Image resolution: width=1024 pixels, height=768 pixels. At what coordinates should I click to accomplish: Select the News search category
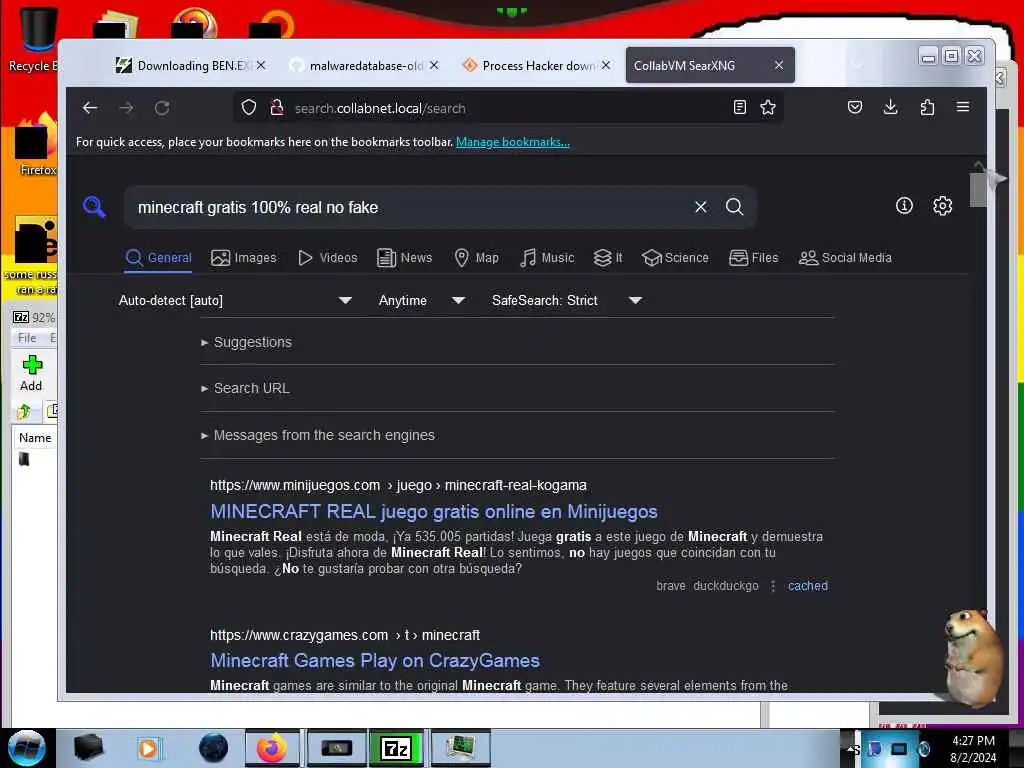tap(405, 258)
